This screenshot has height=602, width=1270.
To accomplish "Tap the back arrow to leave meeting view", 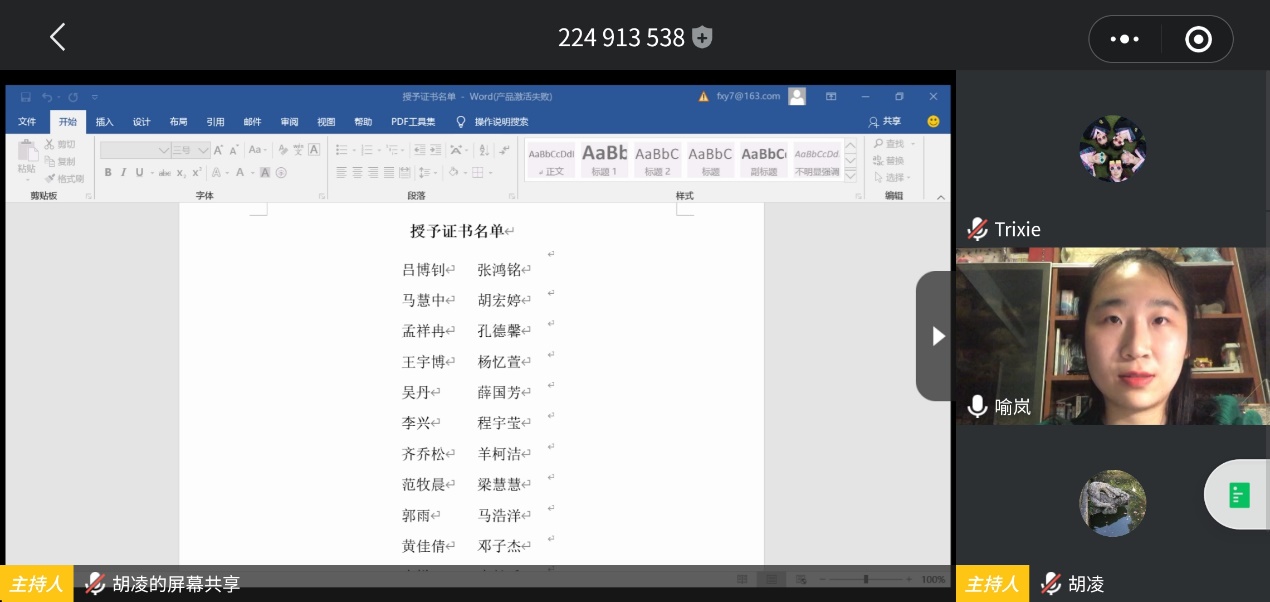I will (x=57, y=38).
